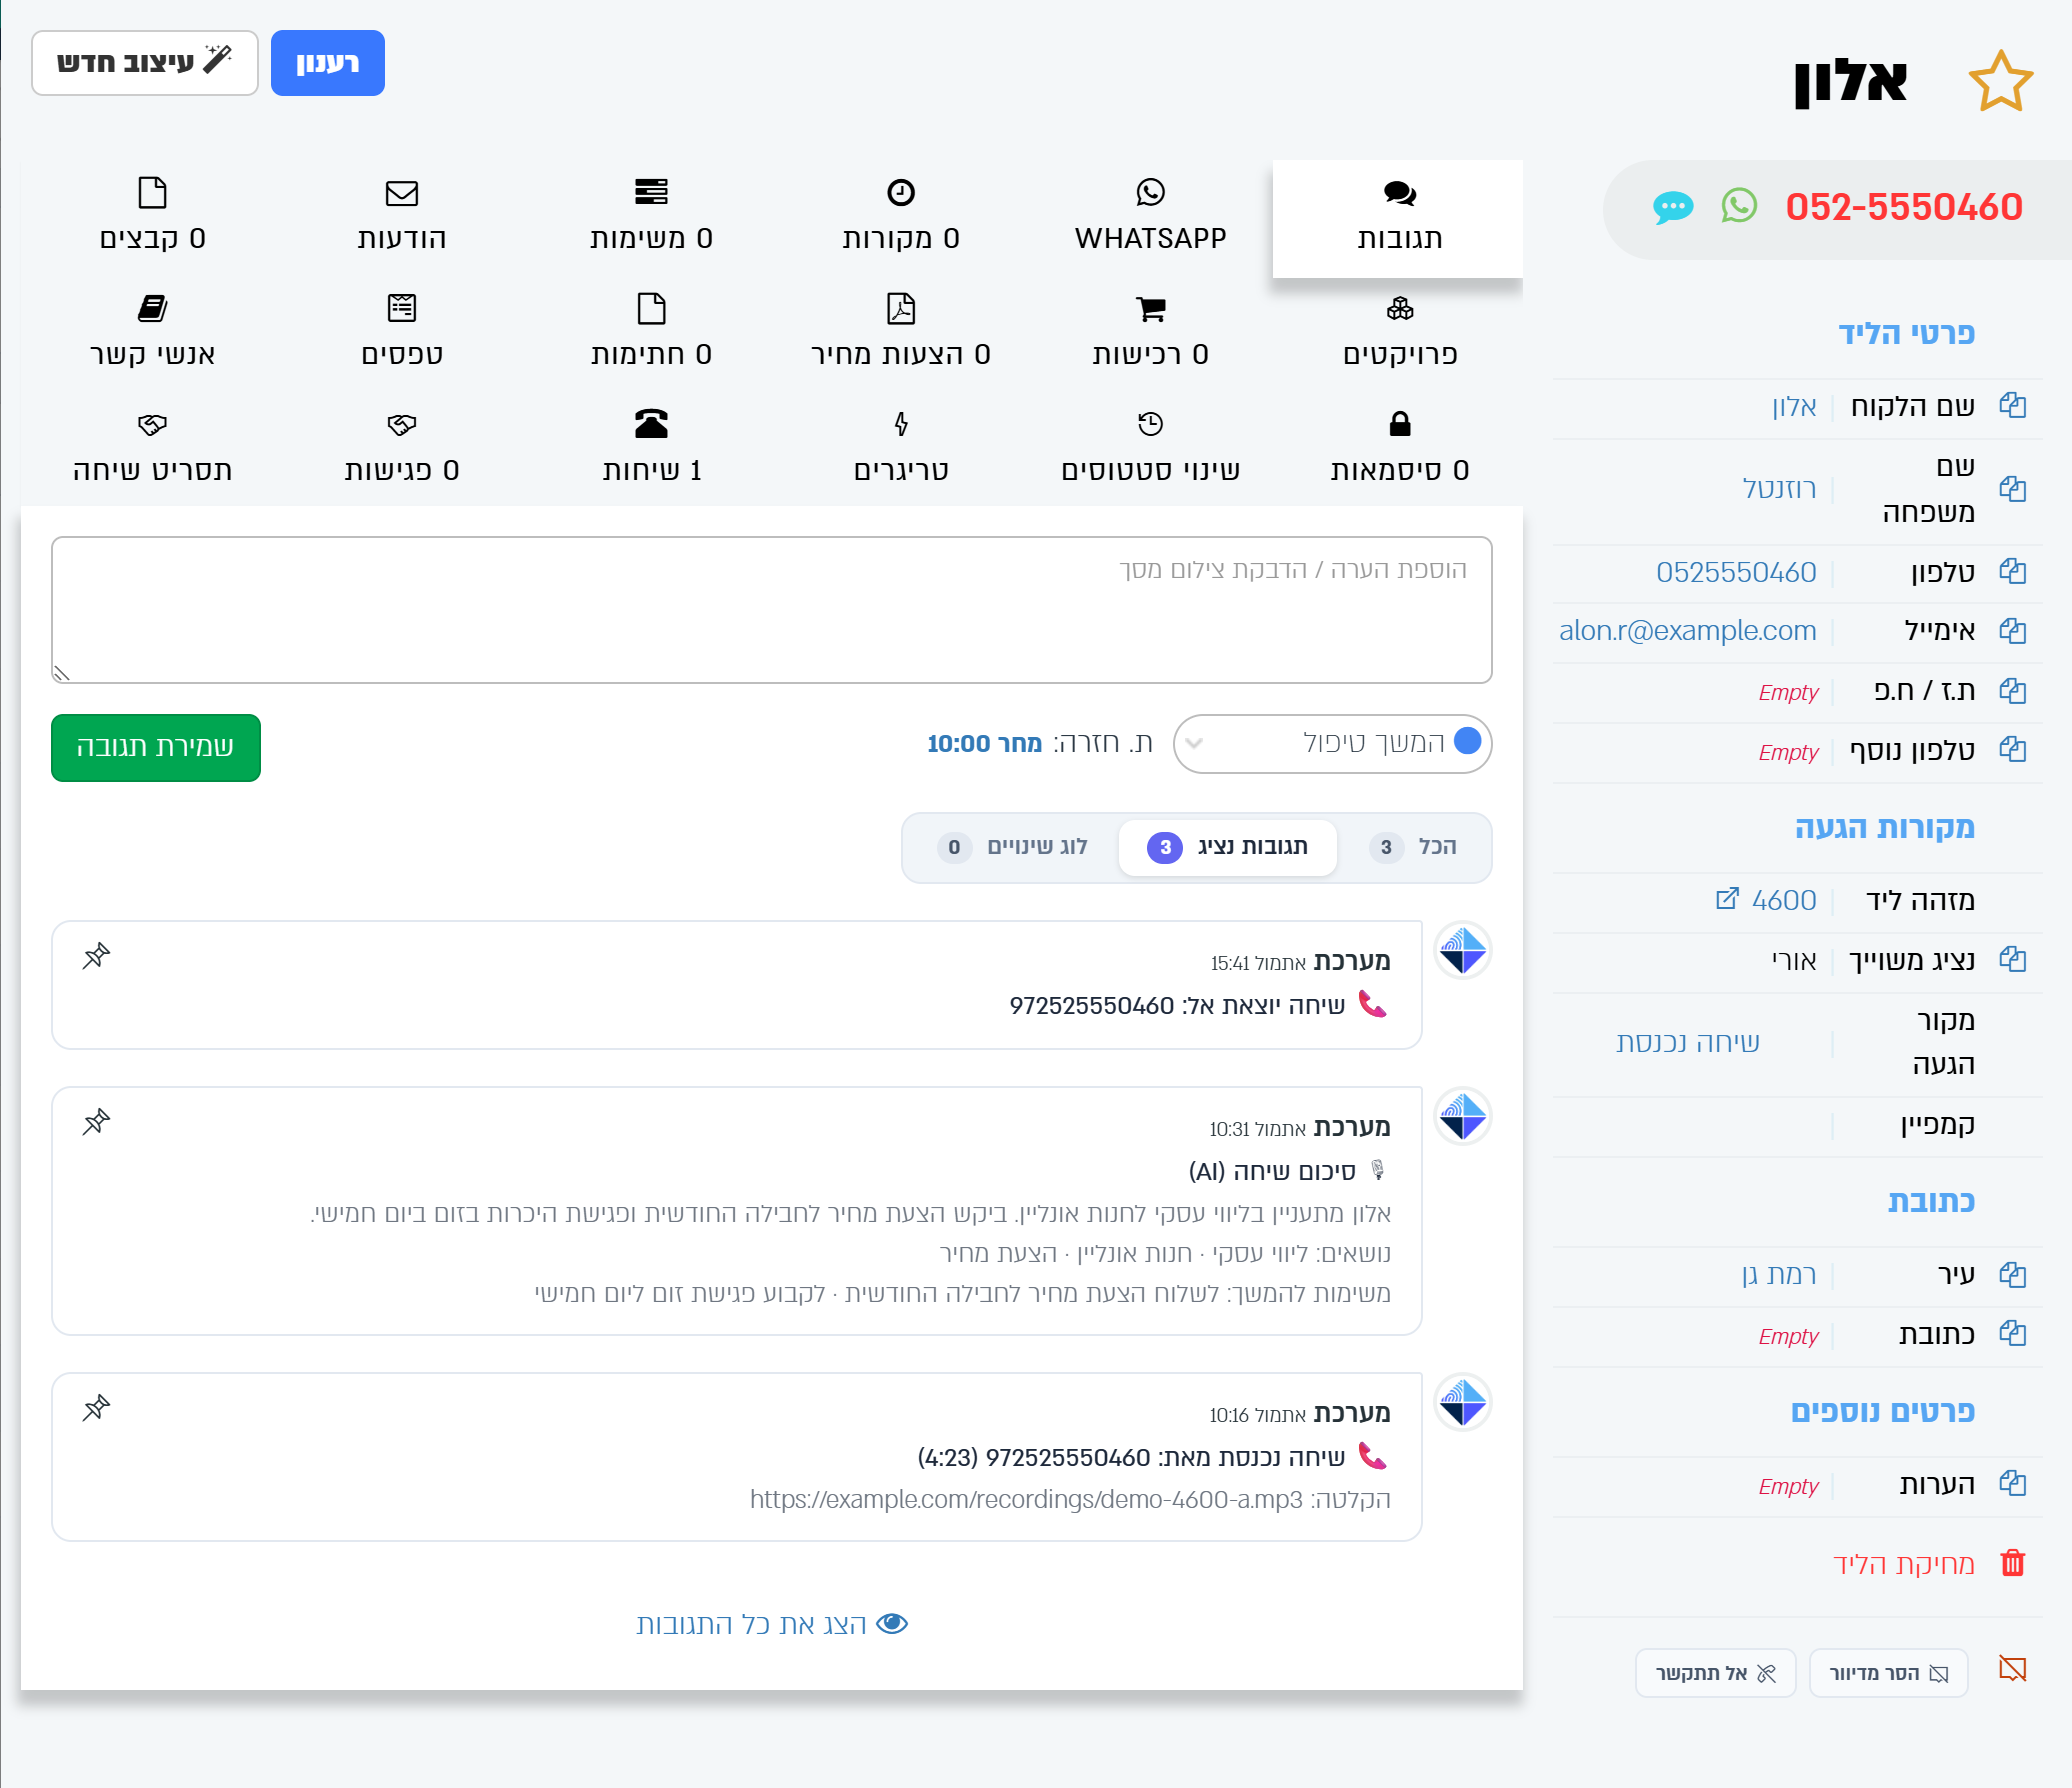This screenshot has width=2072, height=1788.
Task: Call the phone number 052-5550460
Action: point(1903,207)
